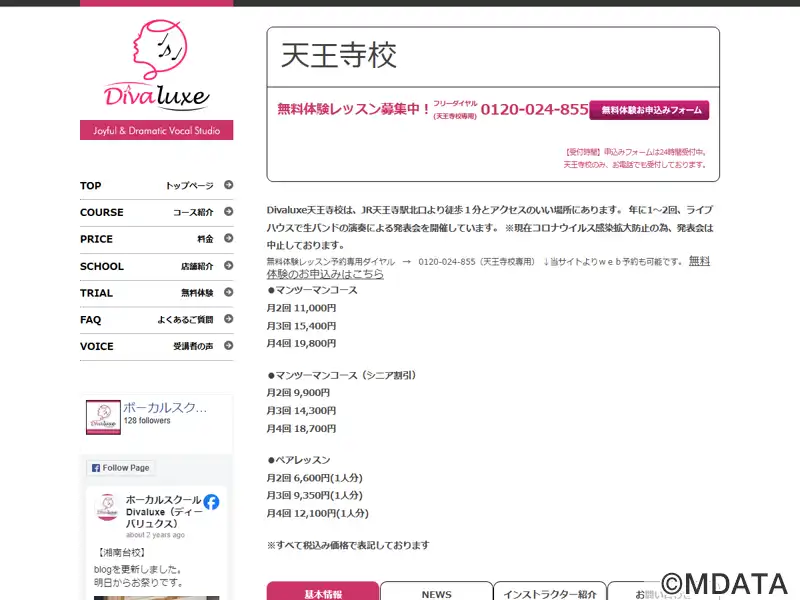Click the Facebook logo in feed post
The image size is (800, 600).
click(211, 502)
